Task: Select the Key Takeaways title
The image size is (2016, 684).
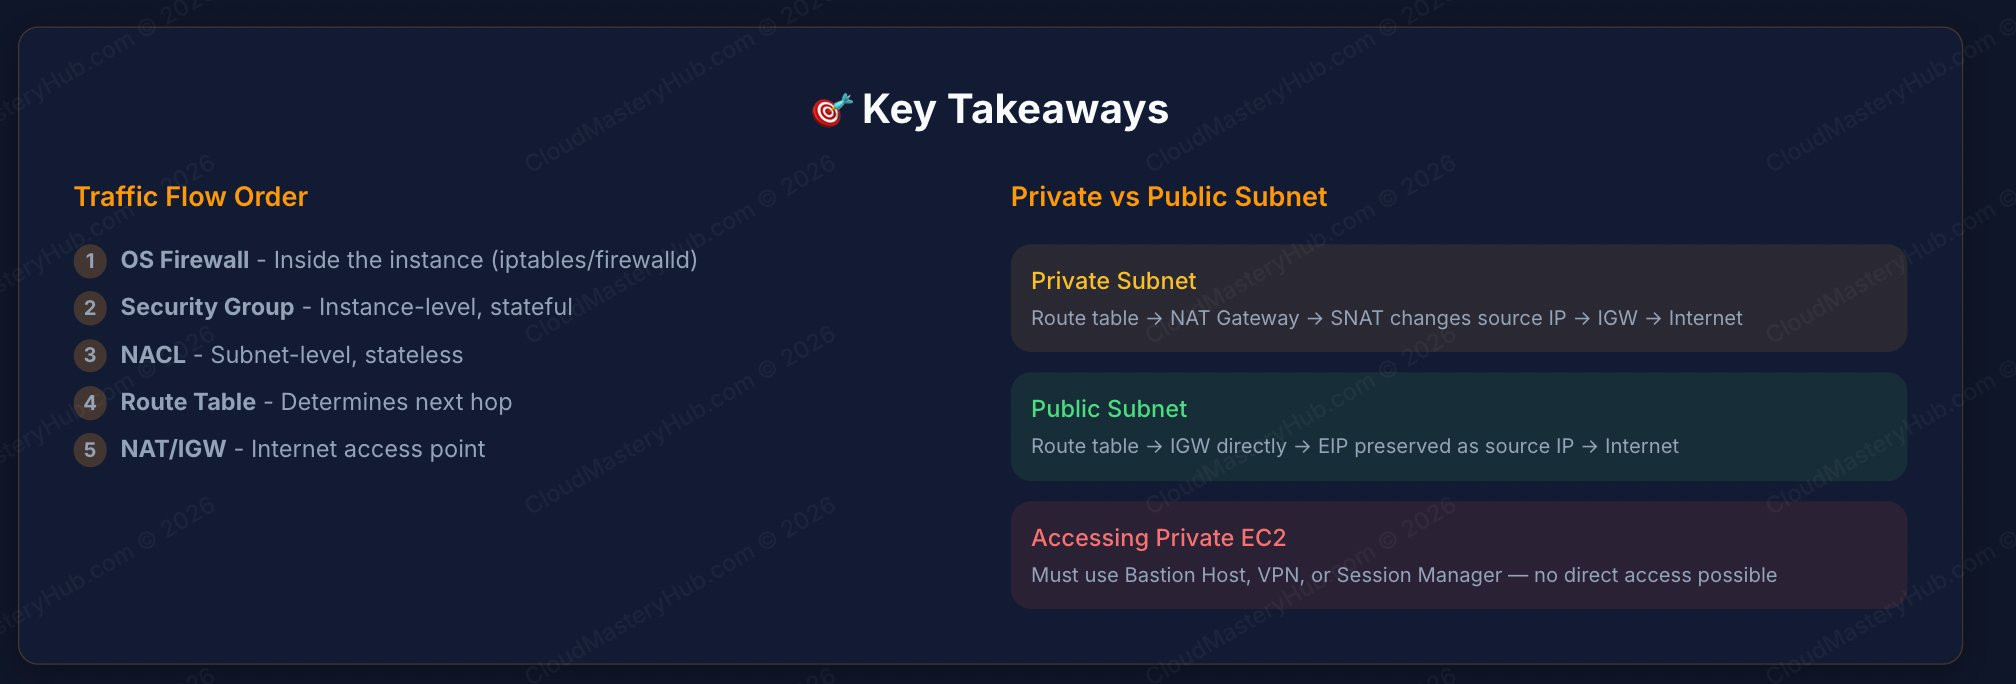Action: coord(1015,109)
